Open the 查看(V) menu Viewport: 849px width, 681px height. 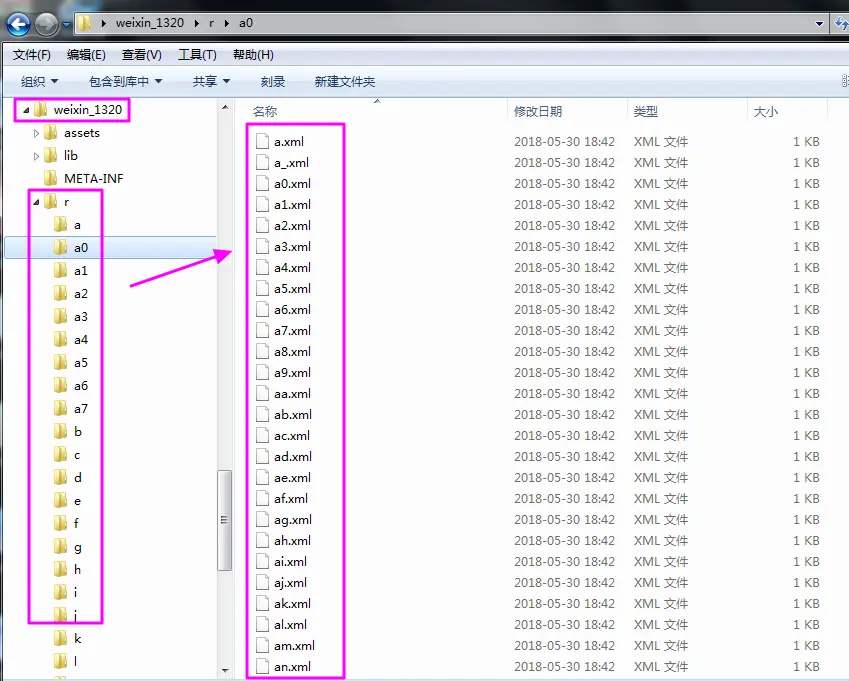(141, 55)
